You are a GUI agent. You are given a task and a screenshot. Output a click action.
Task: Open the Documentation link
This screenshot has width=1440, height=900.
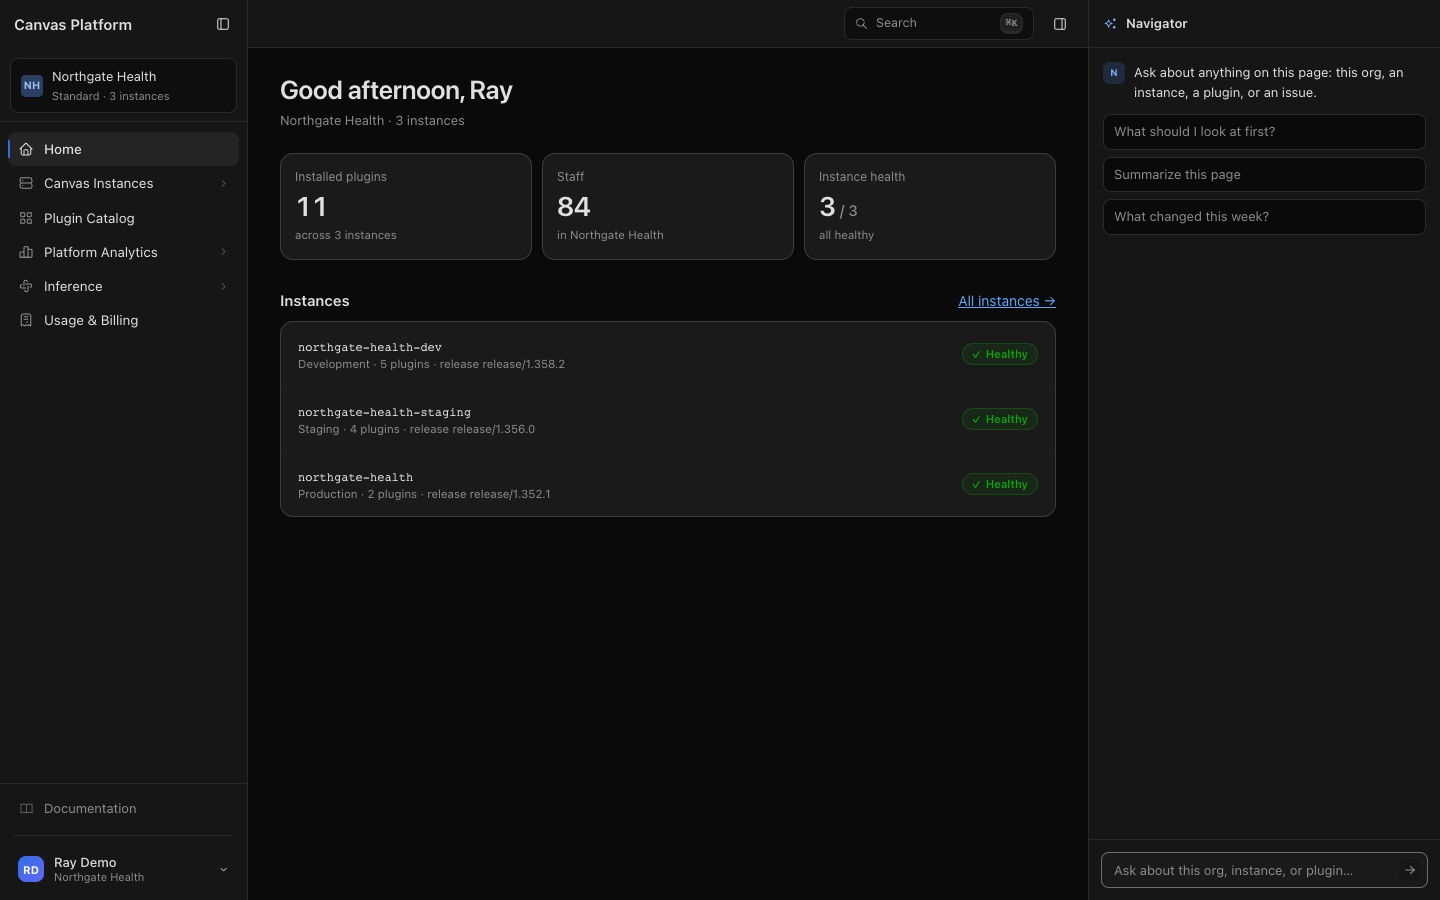123,808
